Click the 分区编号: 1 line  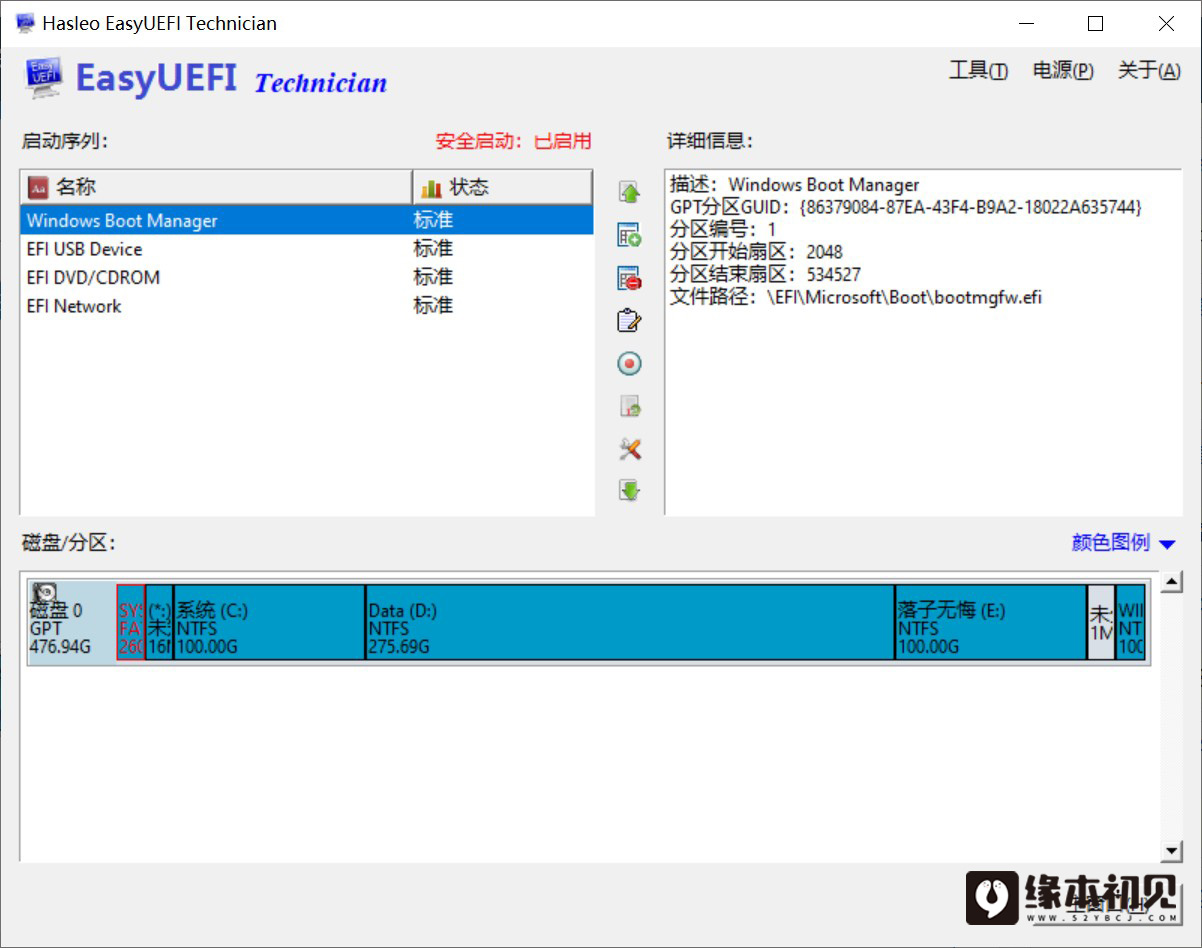[x=723, y=230]
